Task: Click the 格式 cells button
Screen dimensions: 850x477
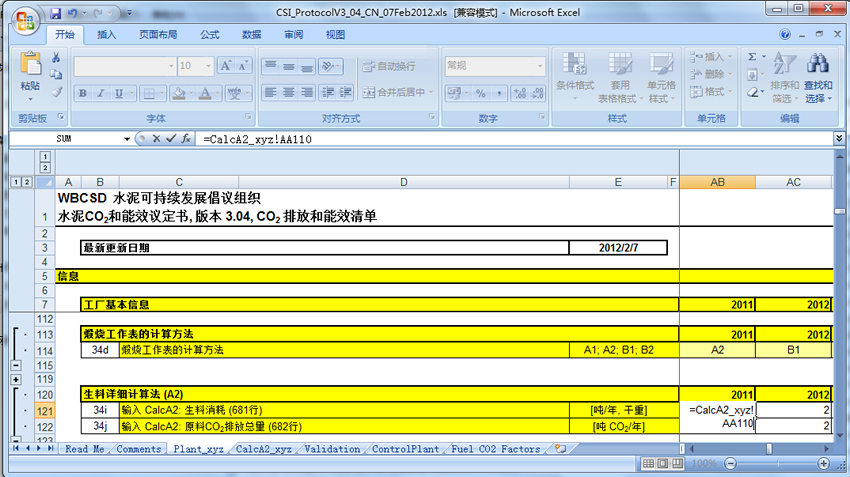Action: (x=711, y=92)
